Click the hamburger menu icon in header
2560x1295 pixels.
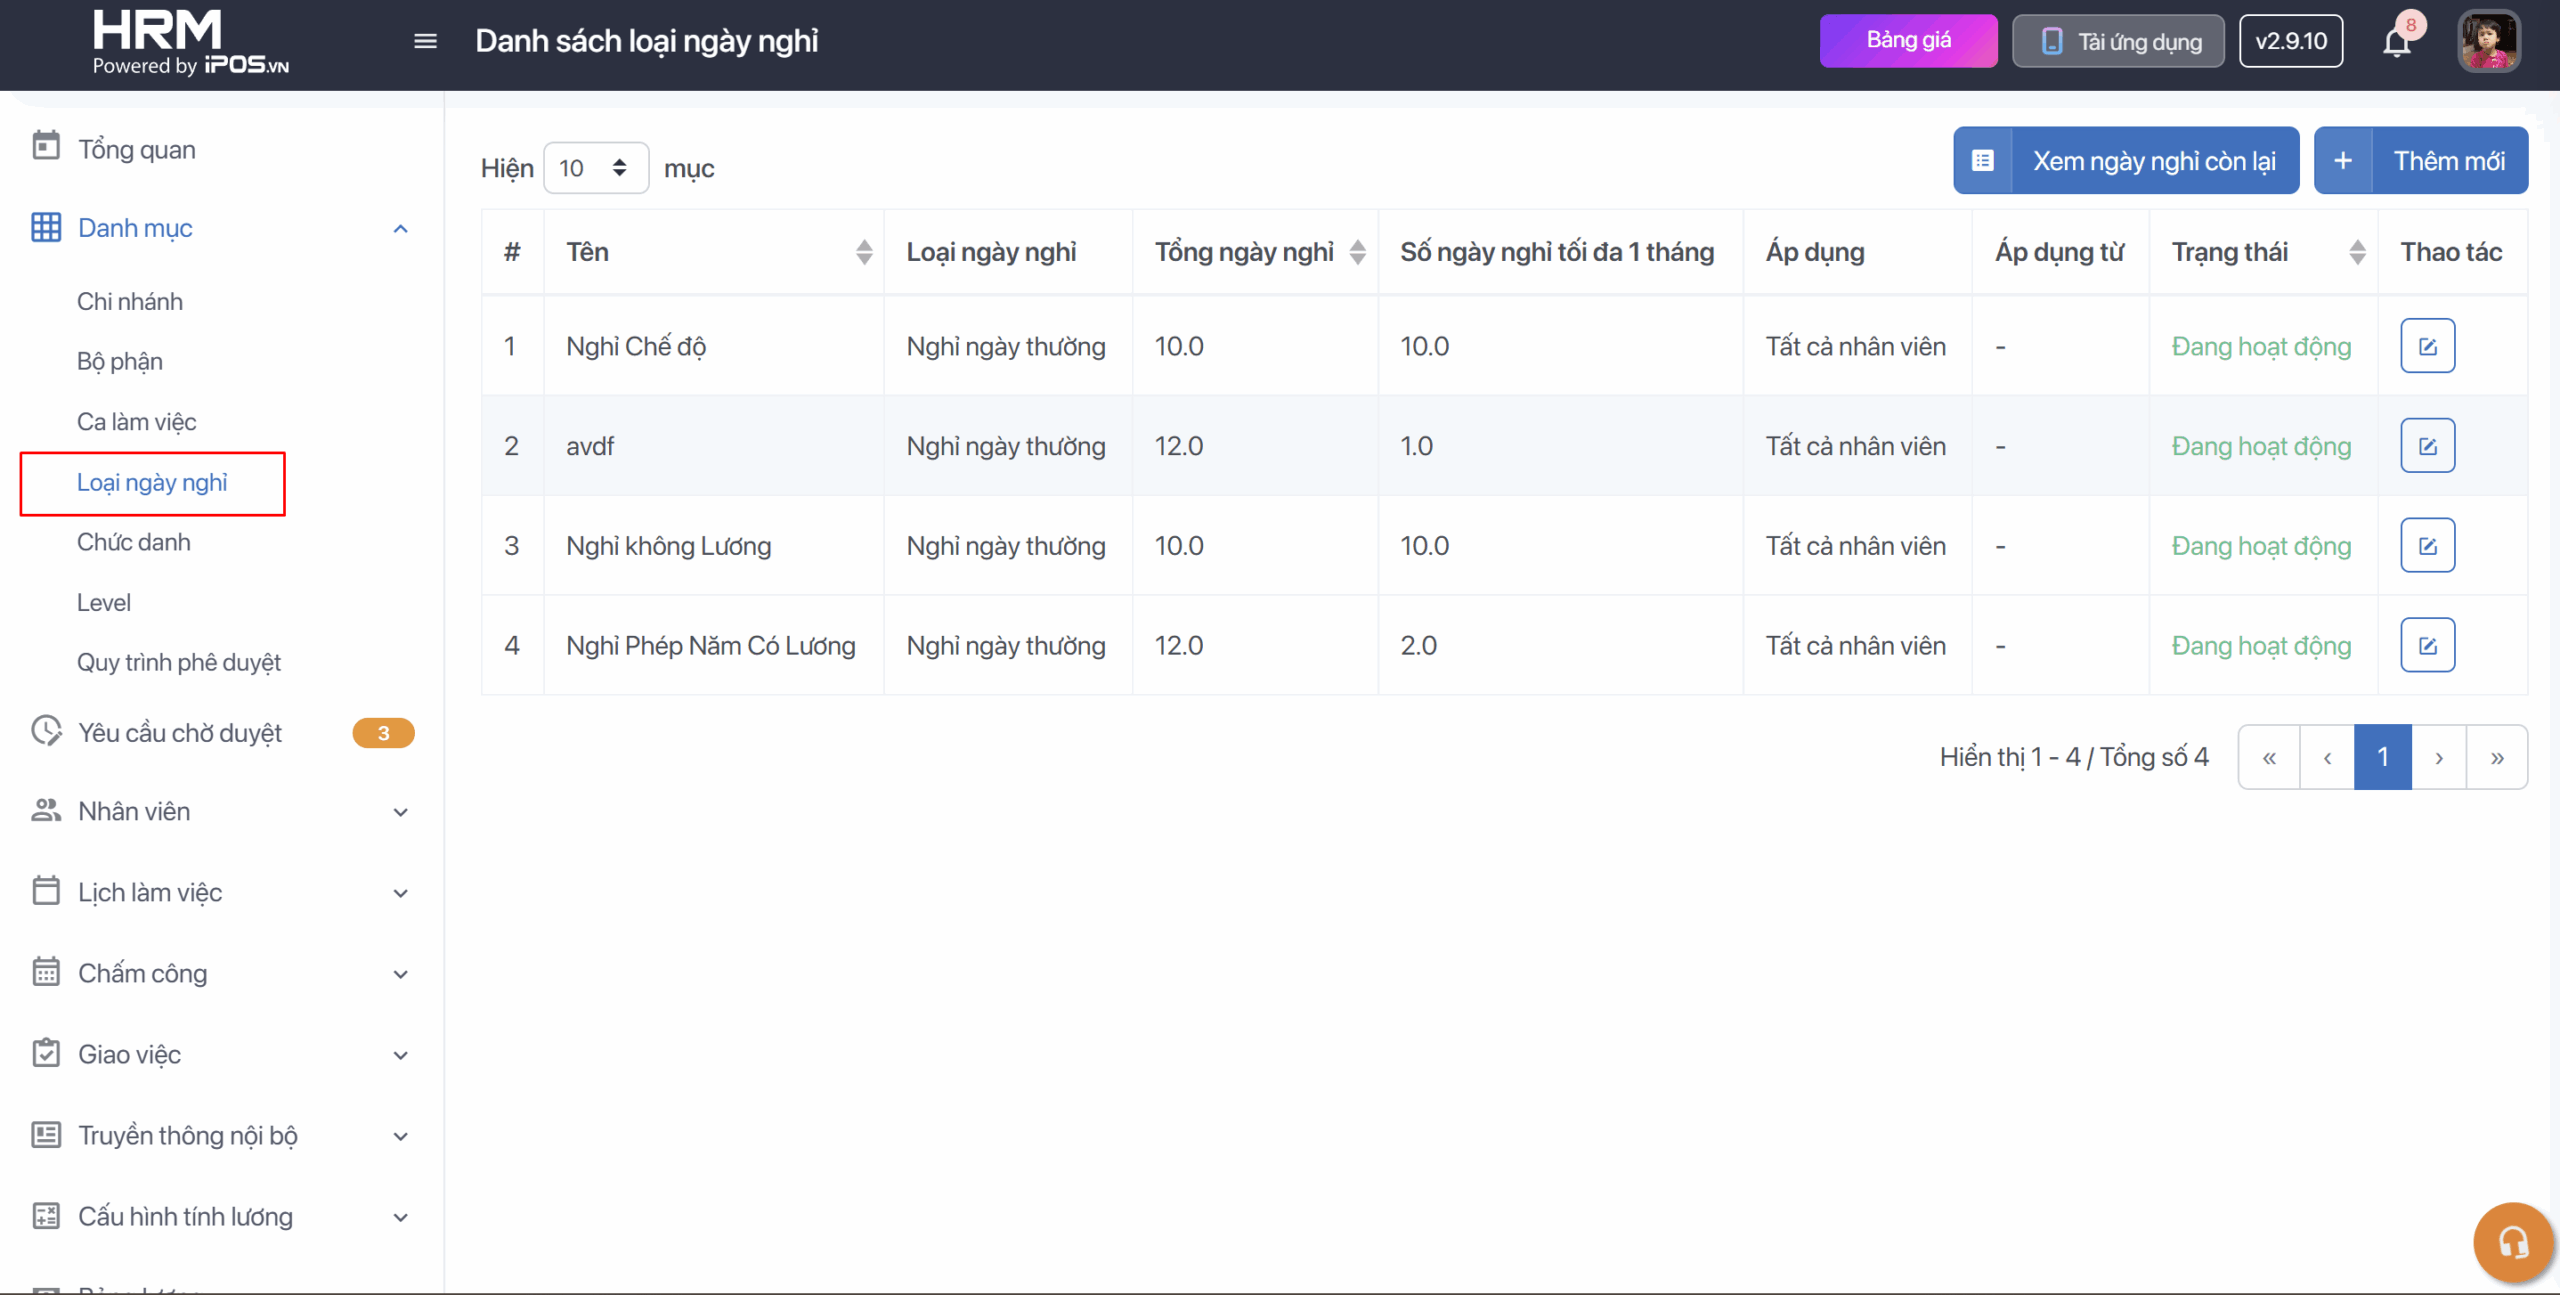425,41
